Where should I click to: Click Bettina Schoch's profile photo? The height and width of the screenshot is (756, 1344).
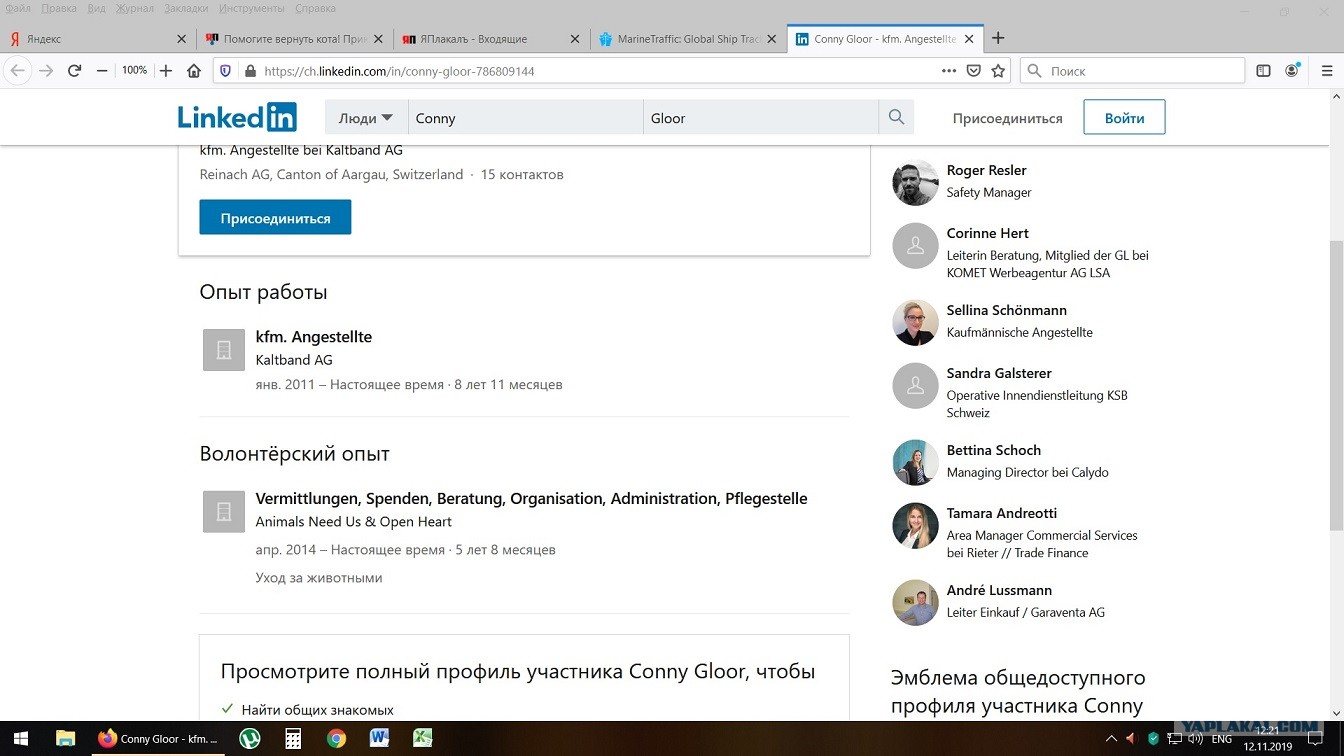click(915, 462)
